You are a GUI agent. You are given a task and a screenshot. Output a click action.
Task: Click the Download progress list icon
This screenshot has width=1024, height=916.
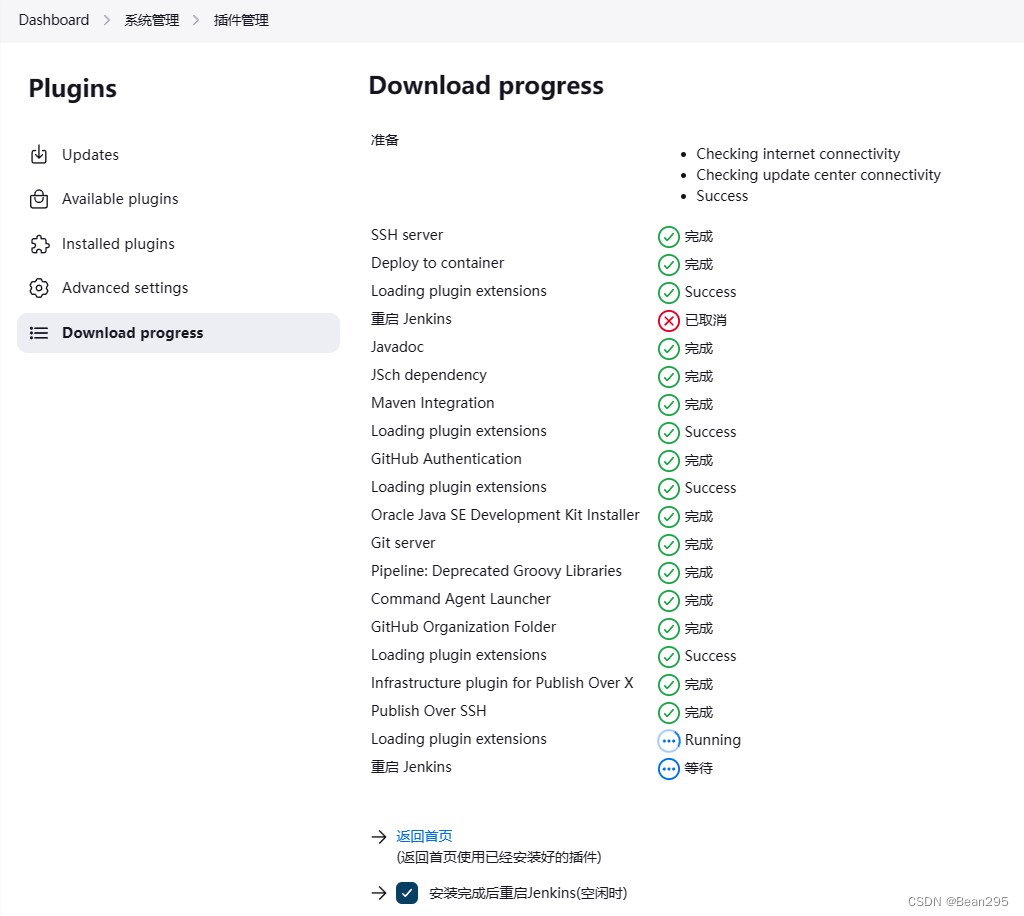tap(39, 333)
